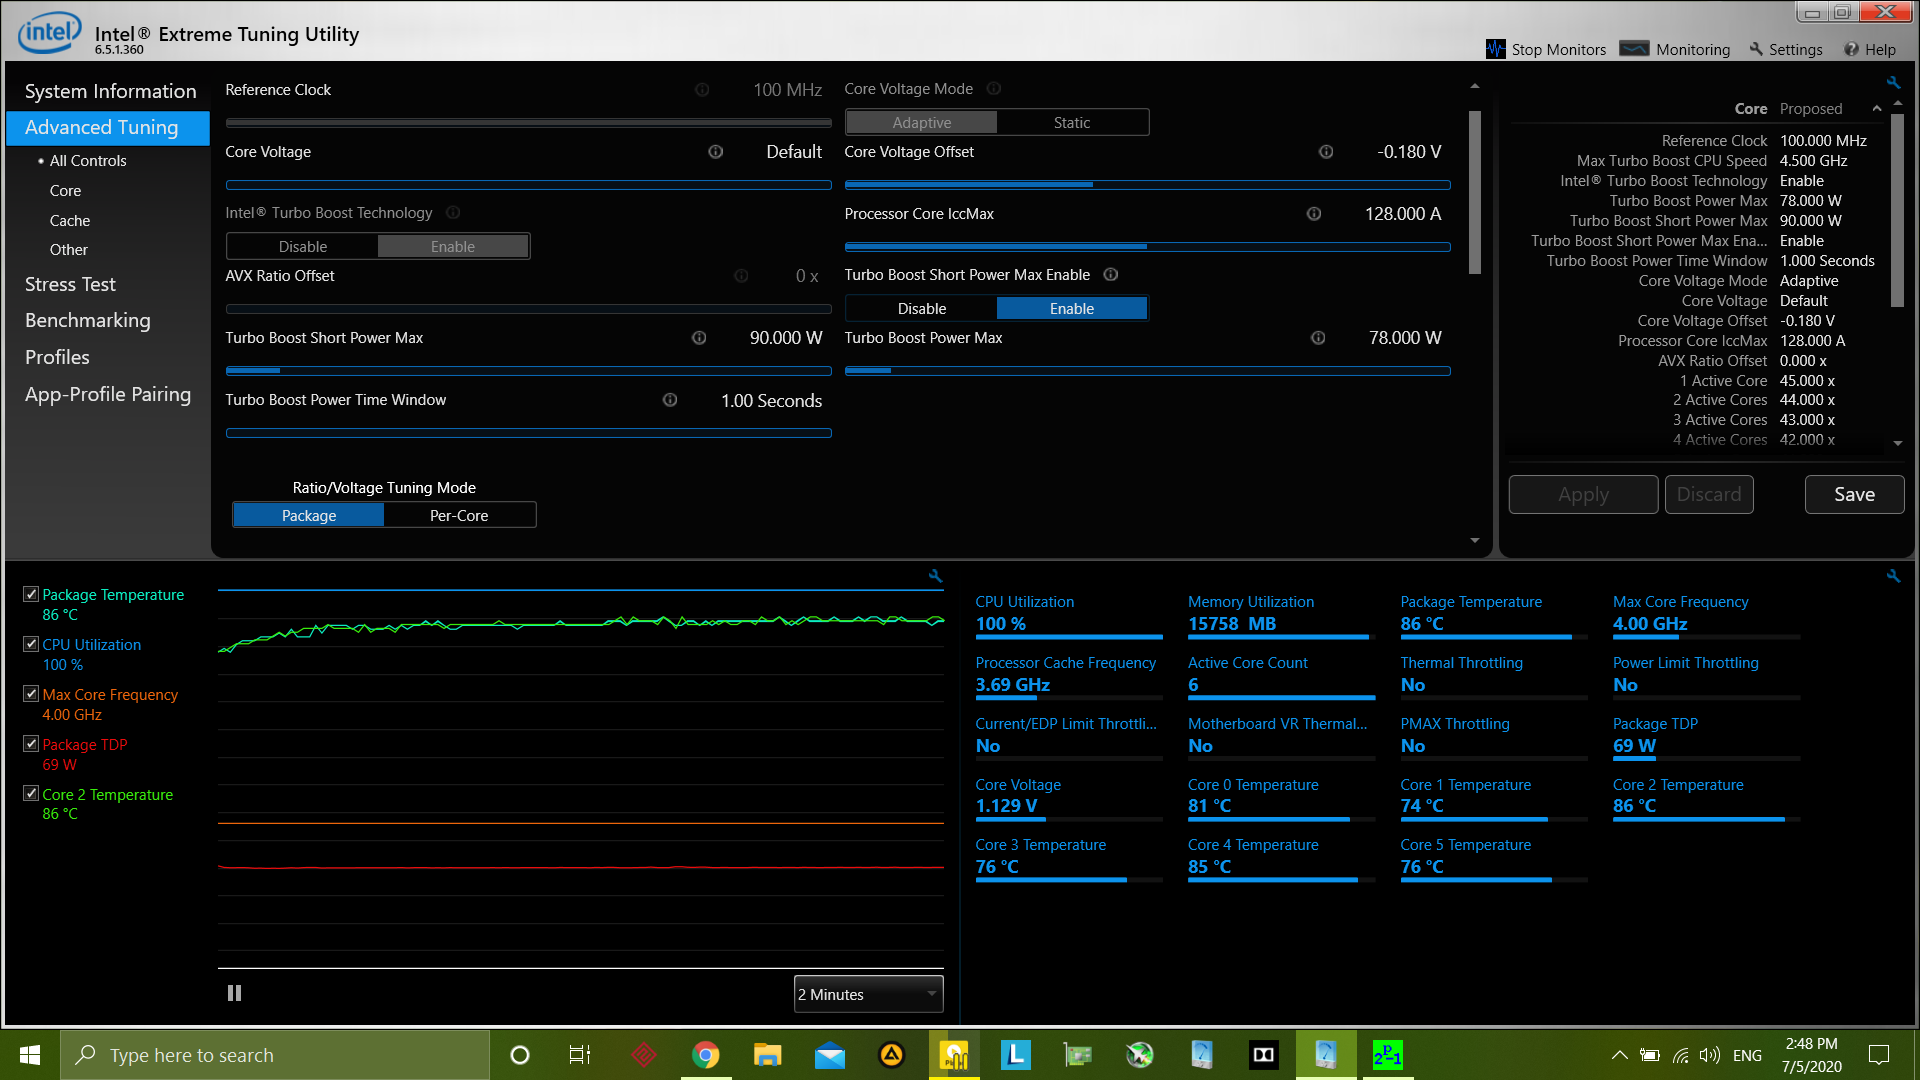Collapse the Core Proposed settings section
The height and width of the screenshot is (1080, 1920).
tap(1877, 109)
